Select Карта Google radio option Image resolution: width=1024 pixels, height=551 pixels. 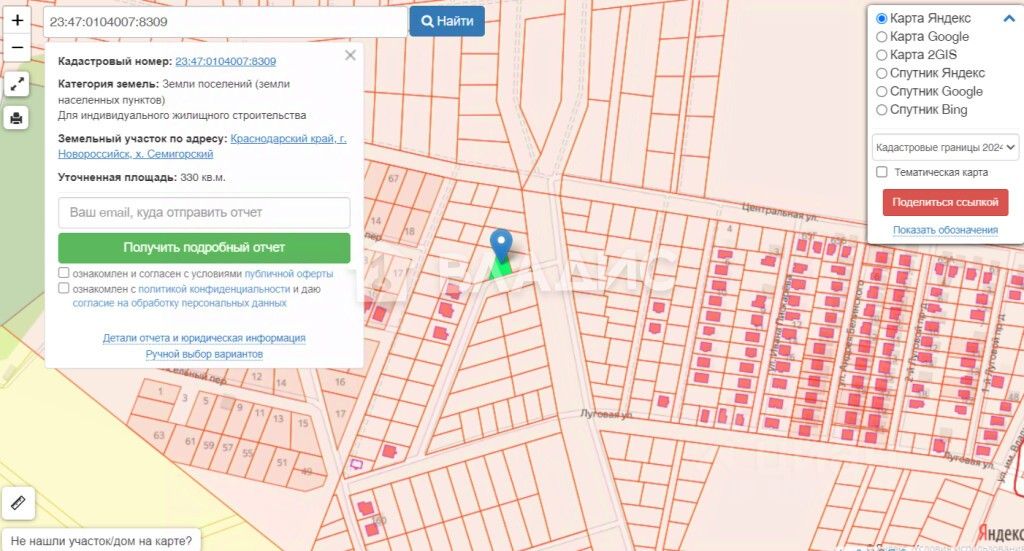(x=881, y=37)
